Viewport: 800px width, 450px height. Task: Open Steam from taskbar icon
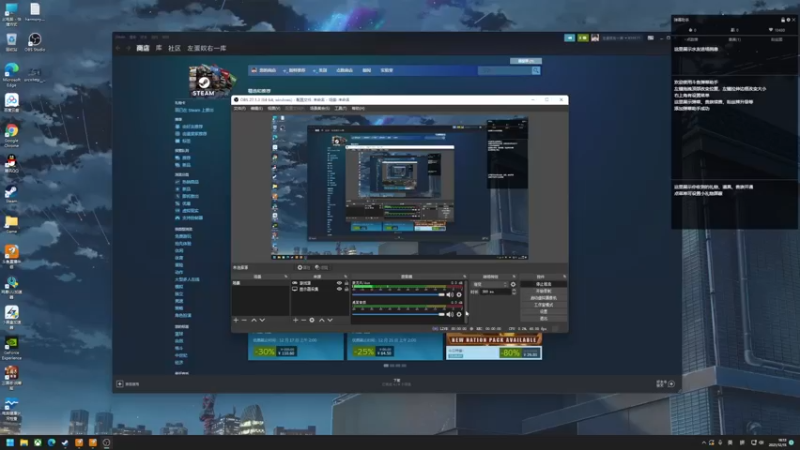(x=65, y=442)
